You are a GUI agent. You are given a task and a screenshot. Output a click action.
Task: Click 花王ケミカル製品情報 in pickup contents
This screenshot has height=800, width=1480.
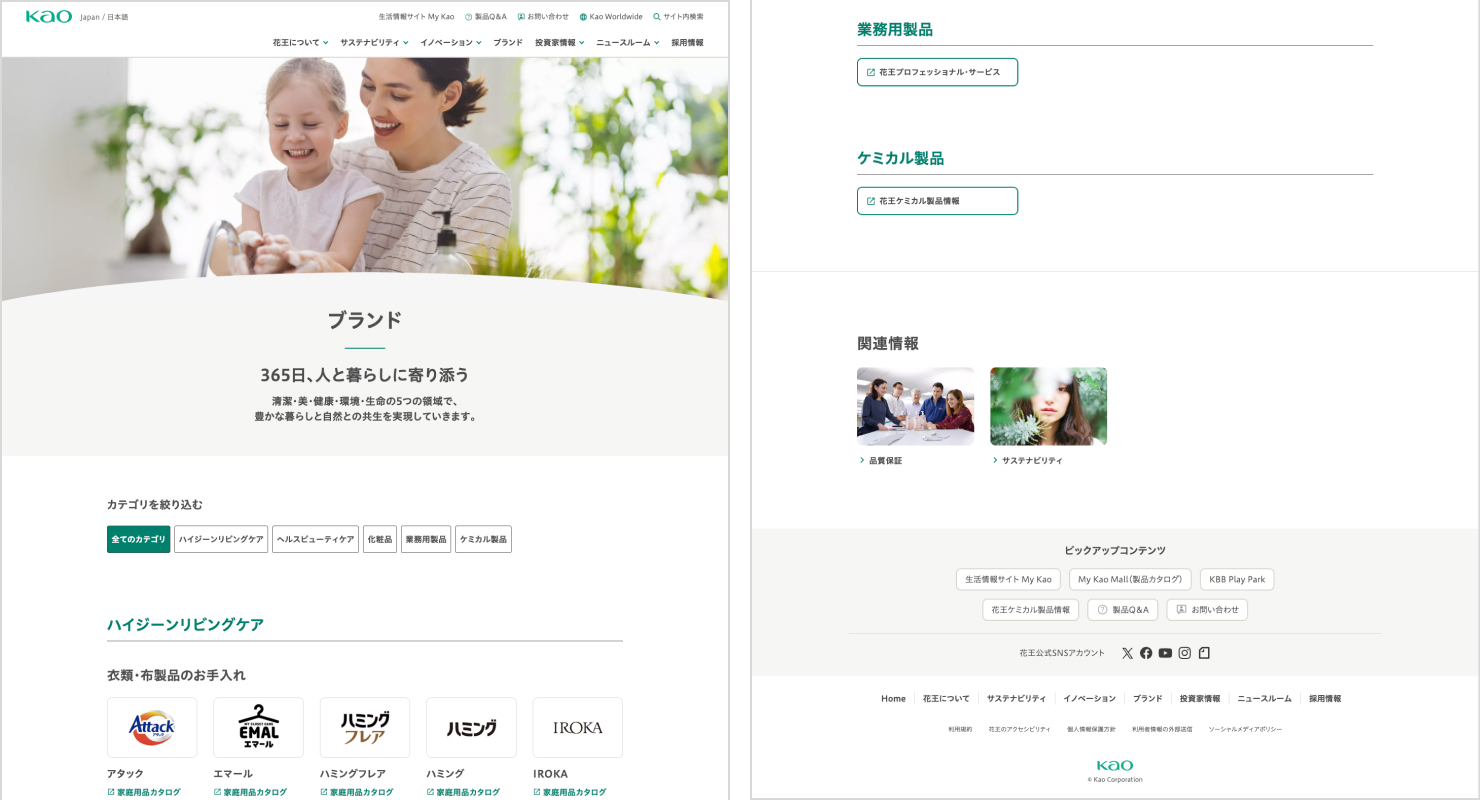click(x=1031, y=610)
